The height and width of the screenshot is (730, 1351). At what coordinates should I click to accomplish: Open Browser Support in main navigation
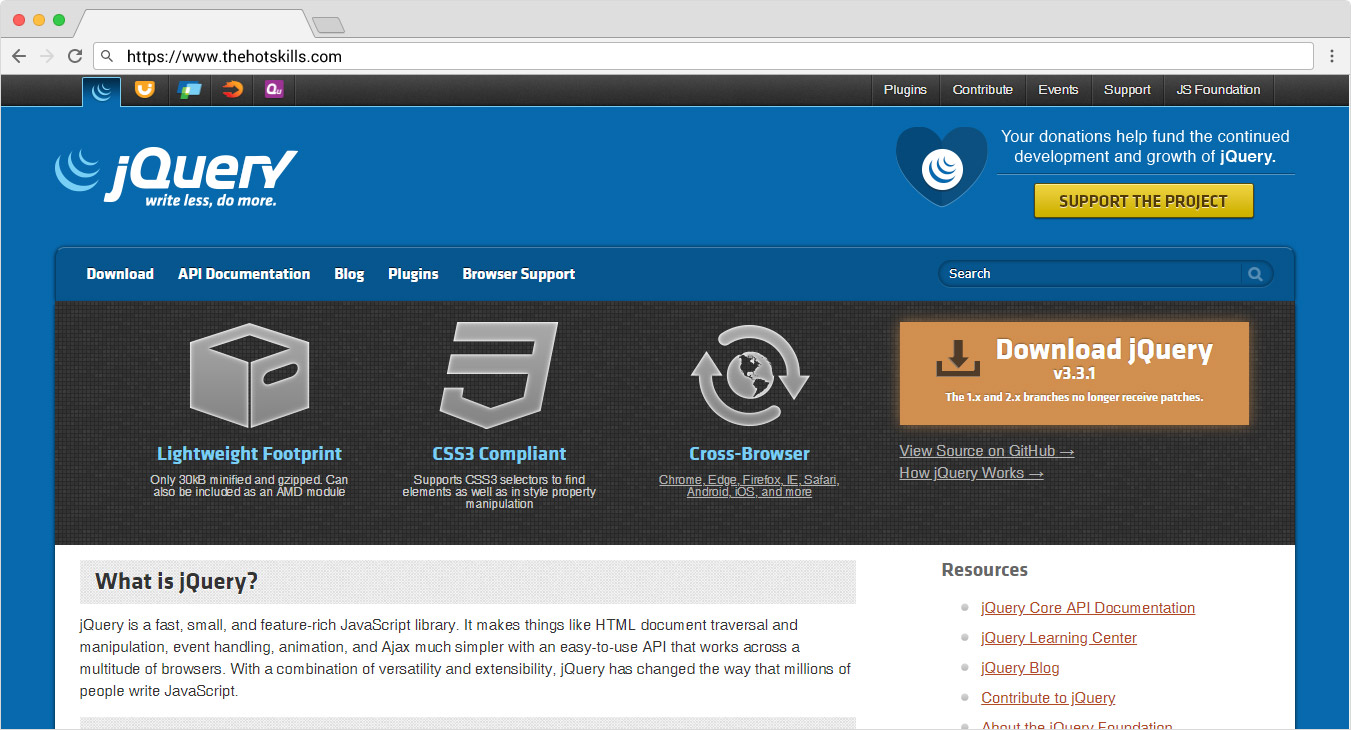pos(518,274)
